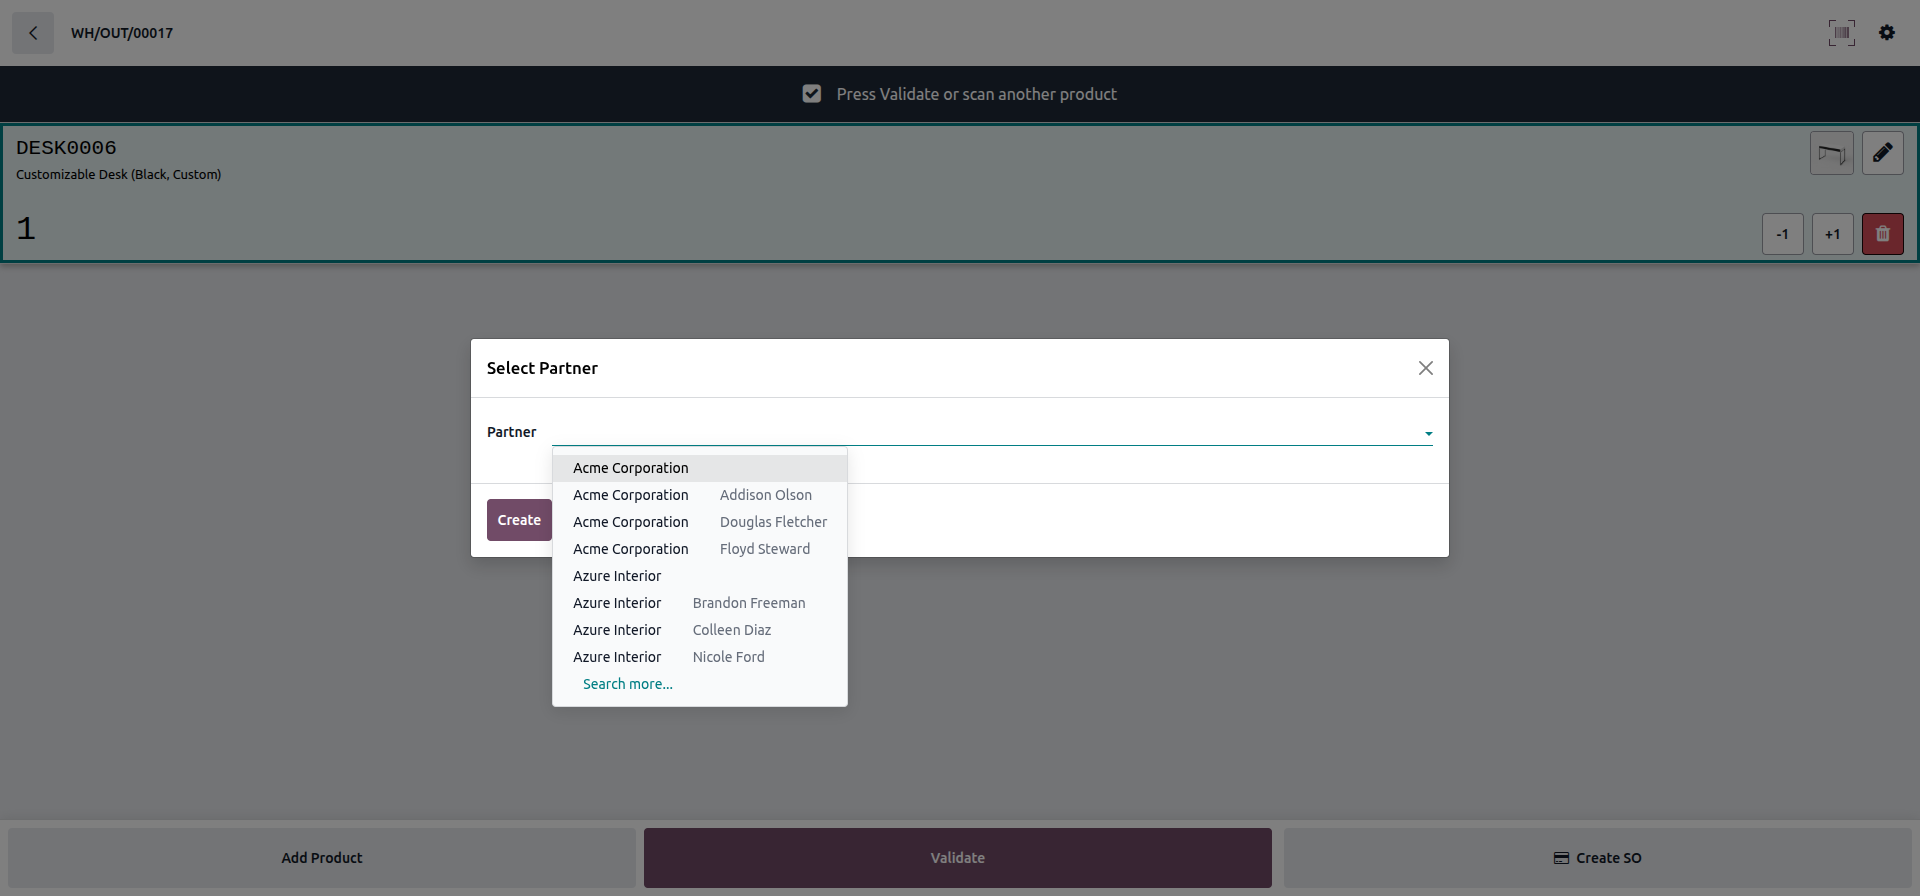Image resolution: width=1920 pixels, height=896 pixels.
Task: Toggle the checkbox beside Press Validate message
Action: [x=812, y=94]
